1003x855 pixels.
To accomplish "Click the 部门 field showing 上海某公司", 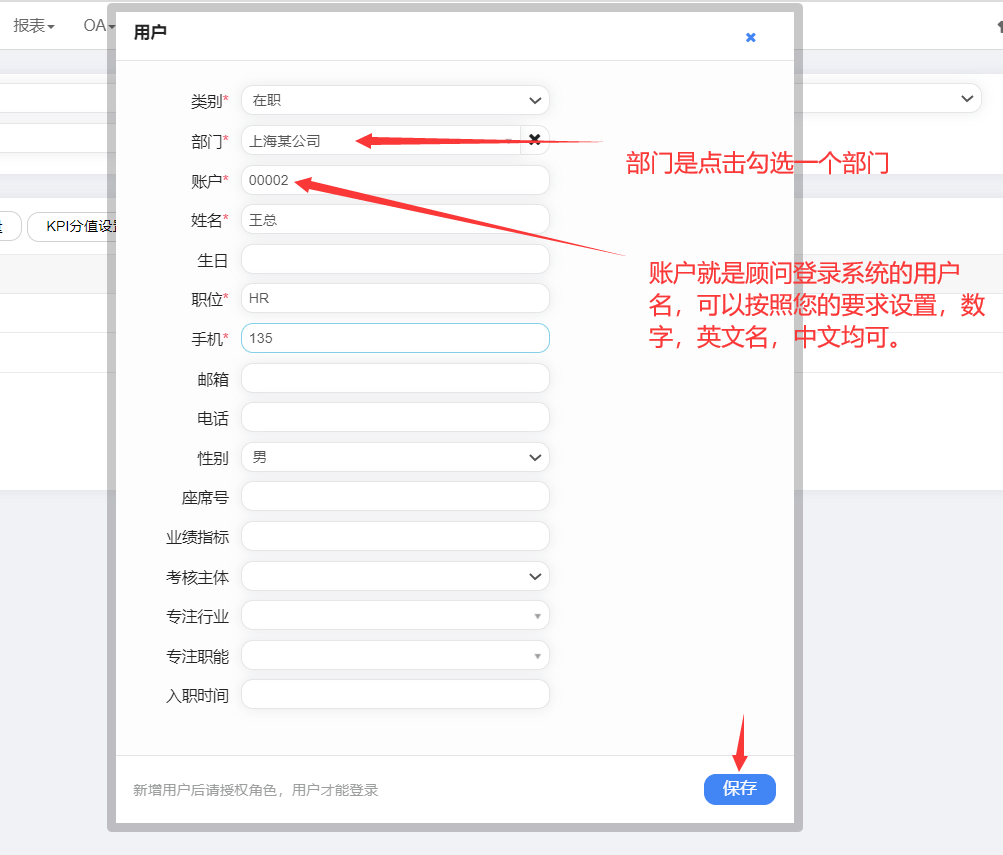I will [381, 140].
